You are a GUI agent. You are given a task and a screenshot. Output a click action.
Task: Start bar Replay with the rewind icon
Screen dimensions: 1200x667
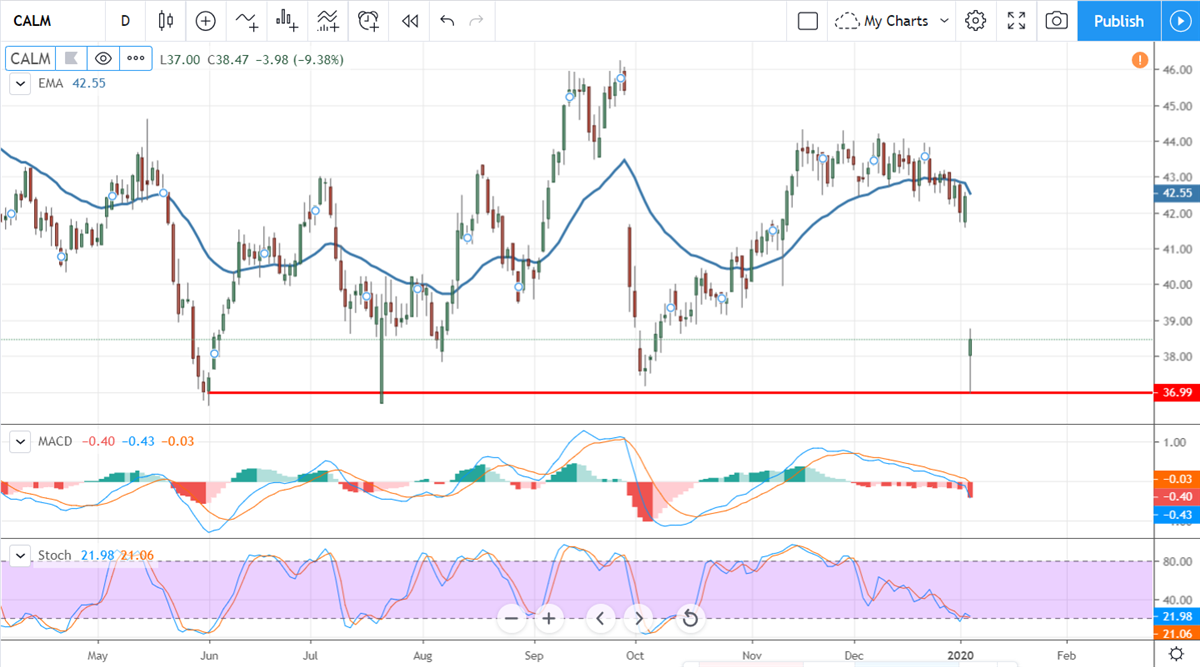click(x=408, y=20)
